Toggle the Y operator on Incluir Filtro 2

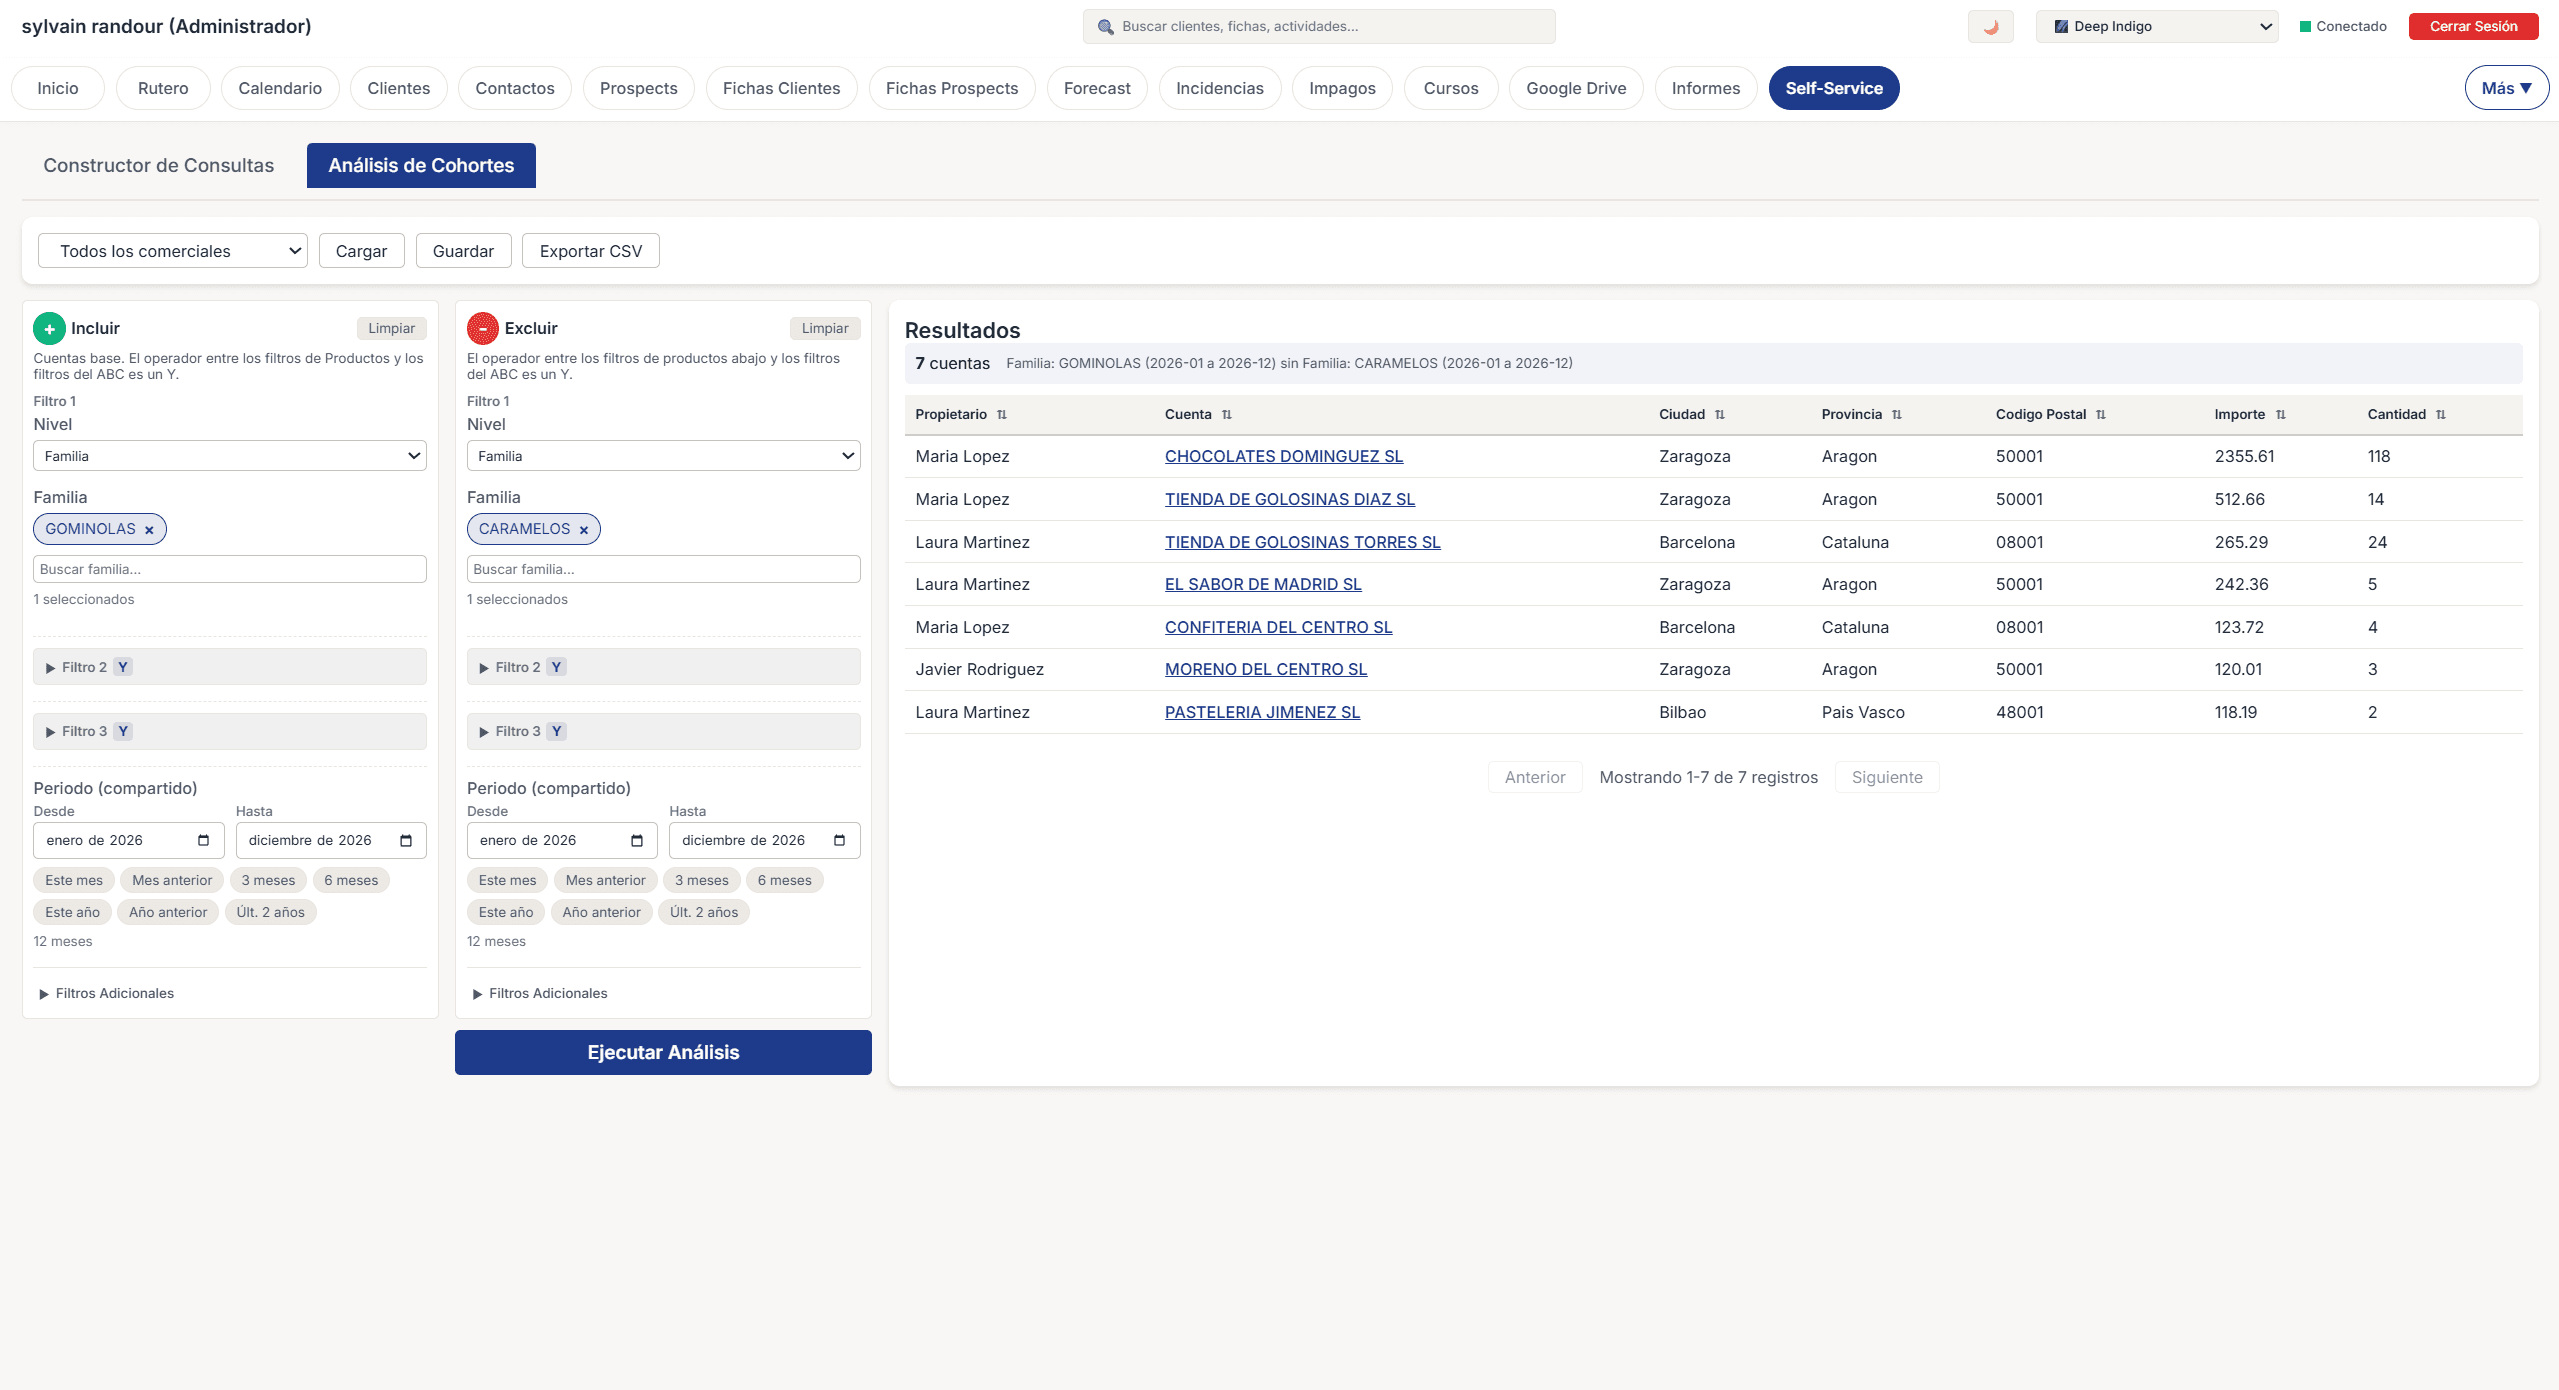point(123,667)
